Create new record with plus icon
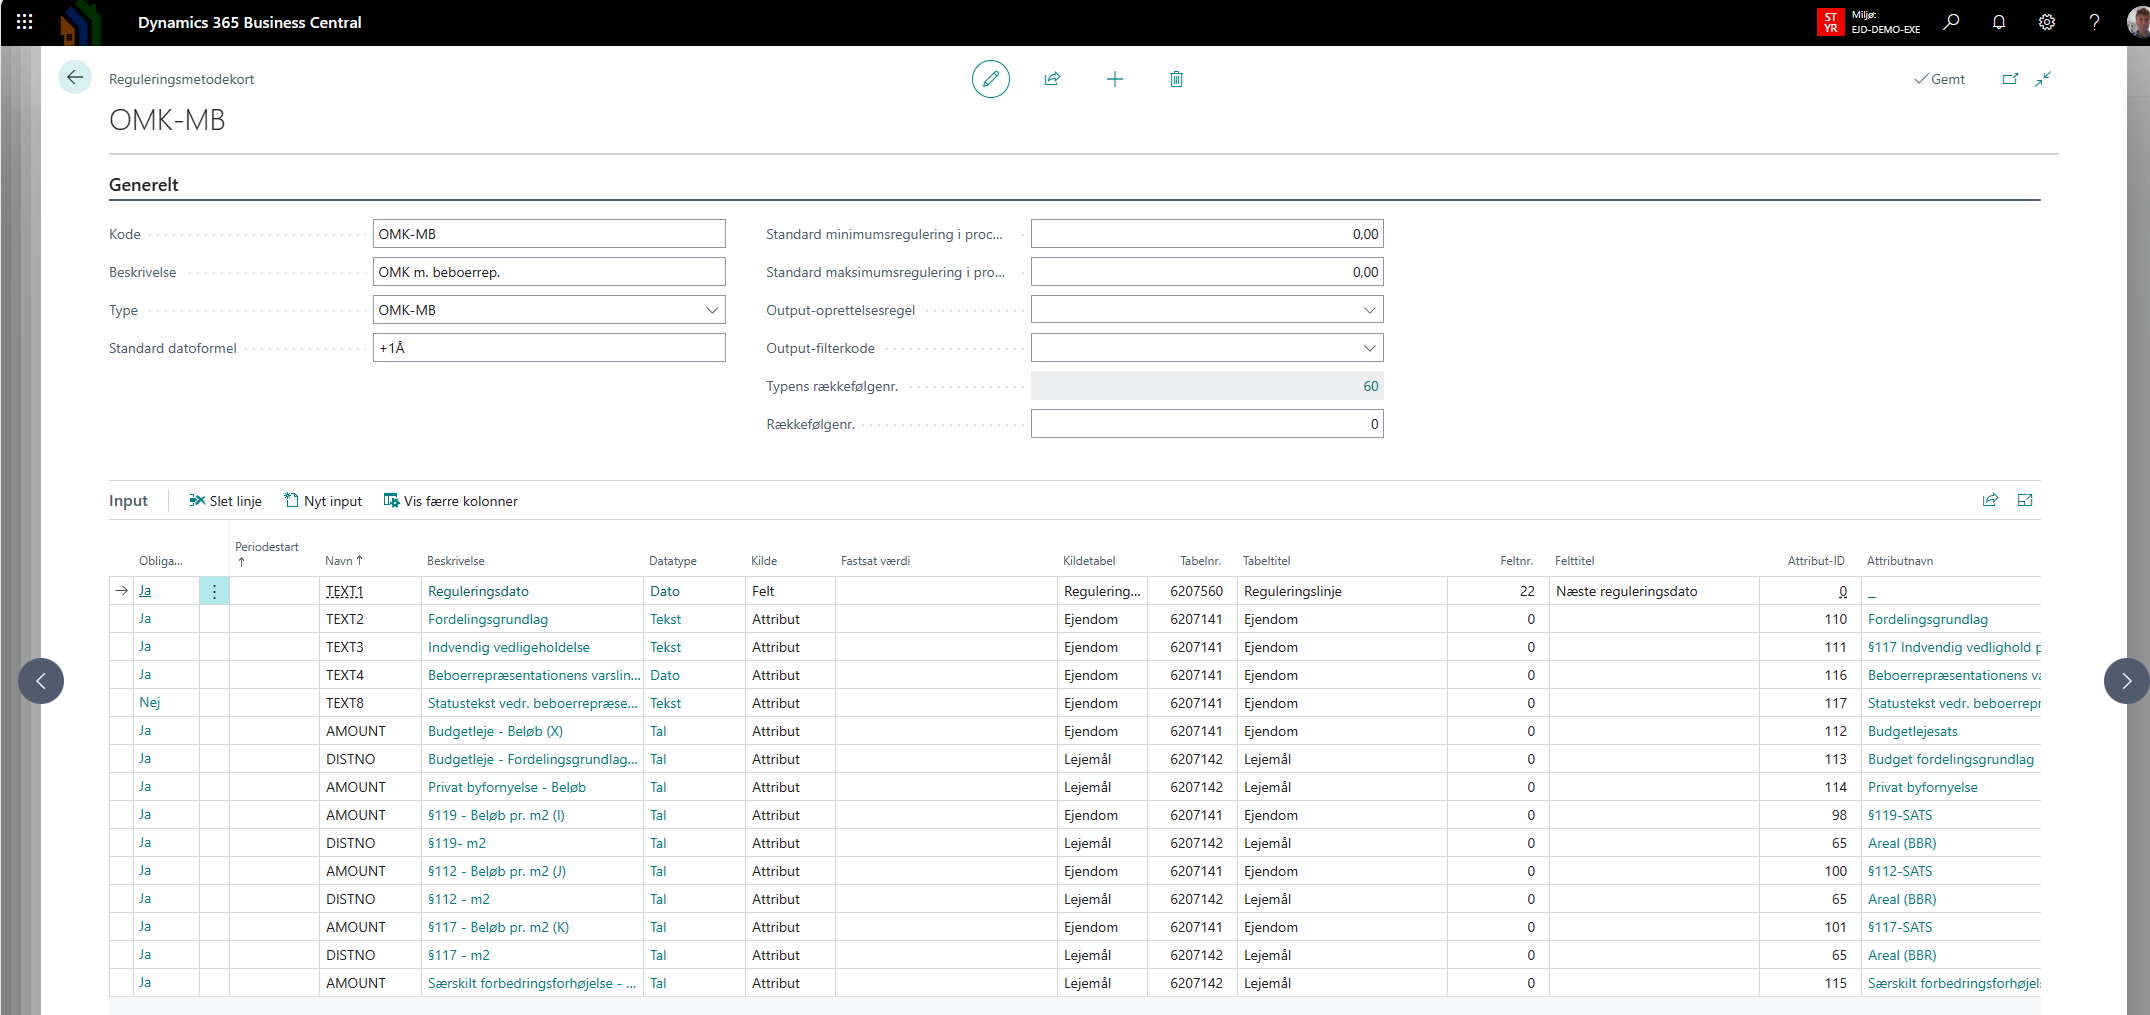 [x=1115, y=79]
